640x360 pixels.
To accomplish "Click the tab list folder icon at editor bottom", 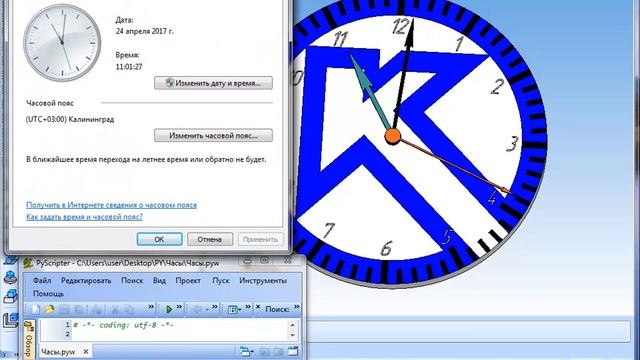I will [246, 351].
